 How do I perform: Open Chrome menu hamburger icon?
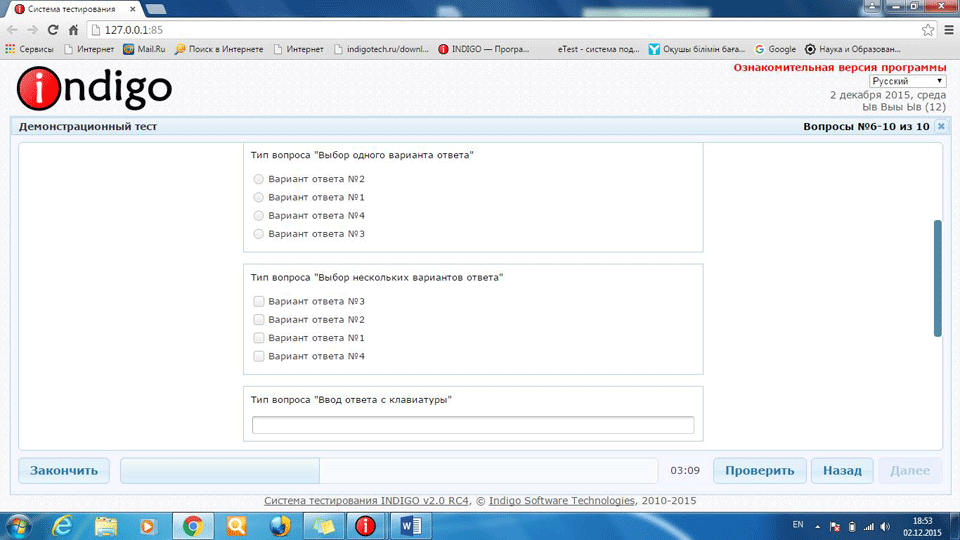point(946,29)
